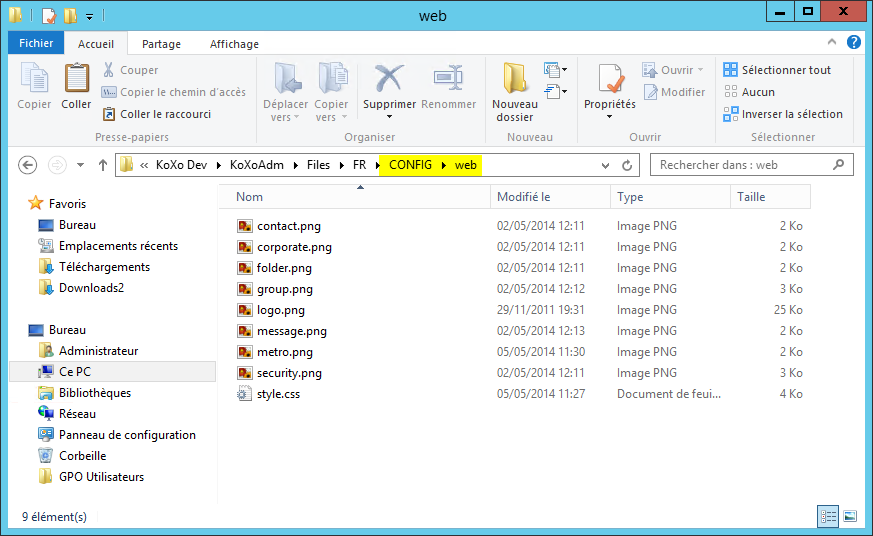This screenshot has width=873, height=536.
Task: Click CONFIG in the address path
Action: coord(410,165)
